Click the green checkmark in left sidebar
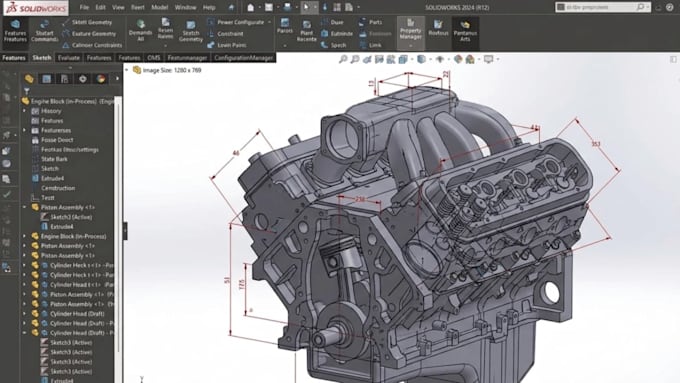680x383 pixels. pos(7,194)
